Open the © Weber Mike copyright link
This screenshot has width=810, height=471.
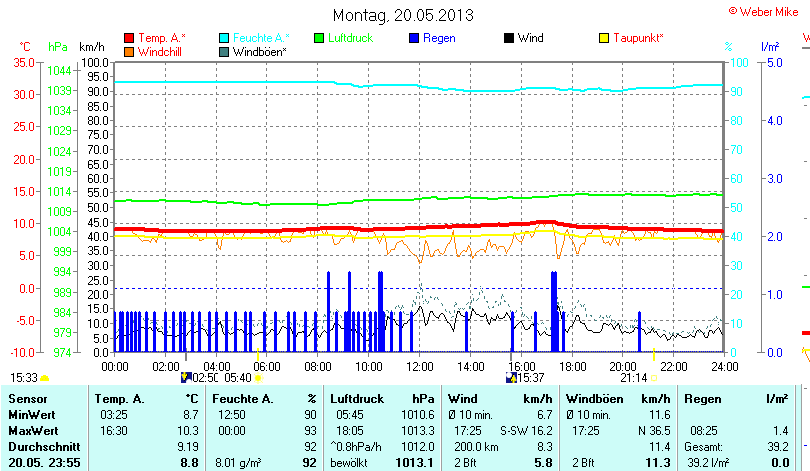(765, 9)
